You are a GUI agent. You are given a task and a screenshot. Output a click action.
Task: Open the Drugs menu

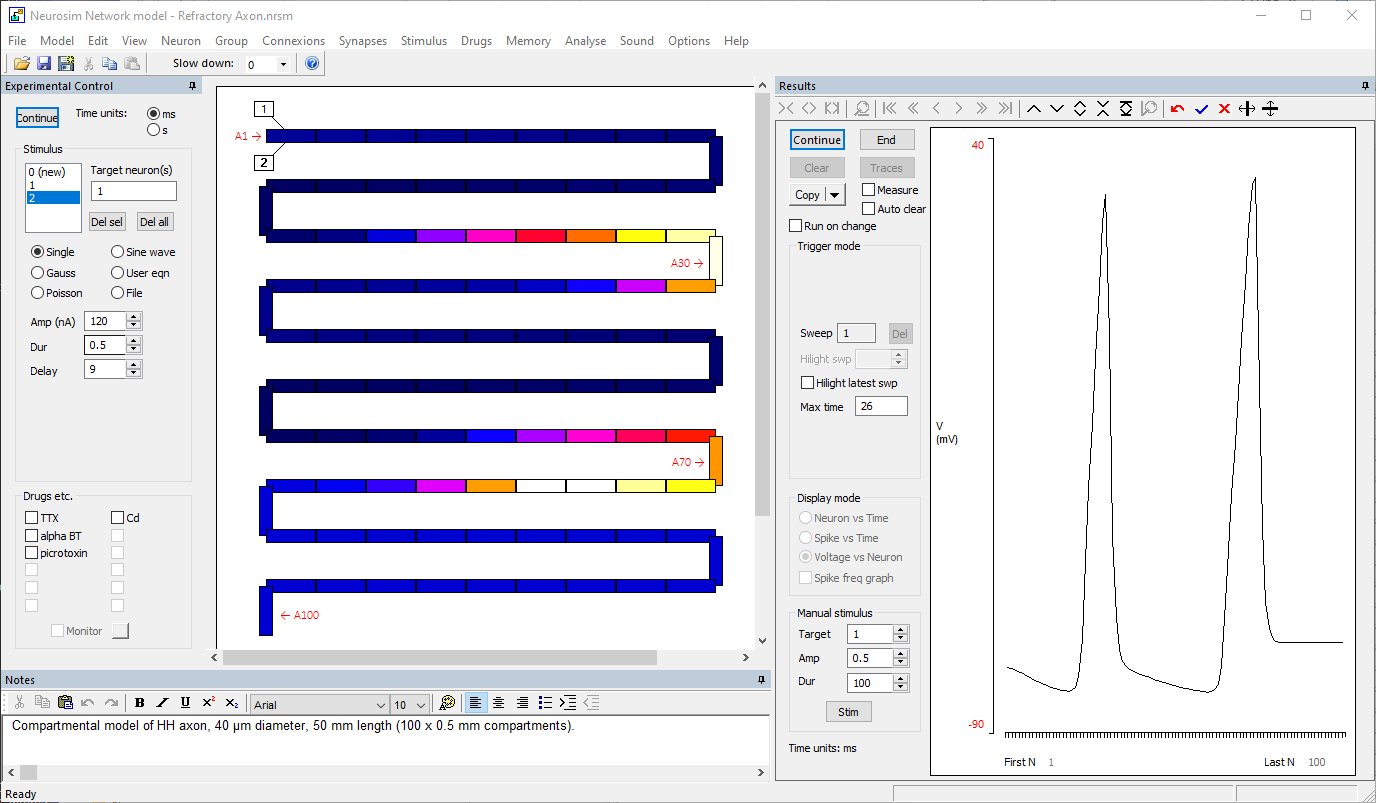[x=477, y=41]
